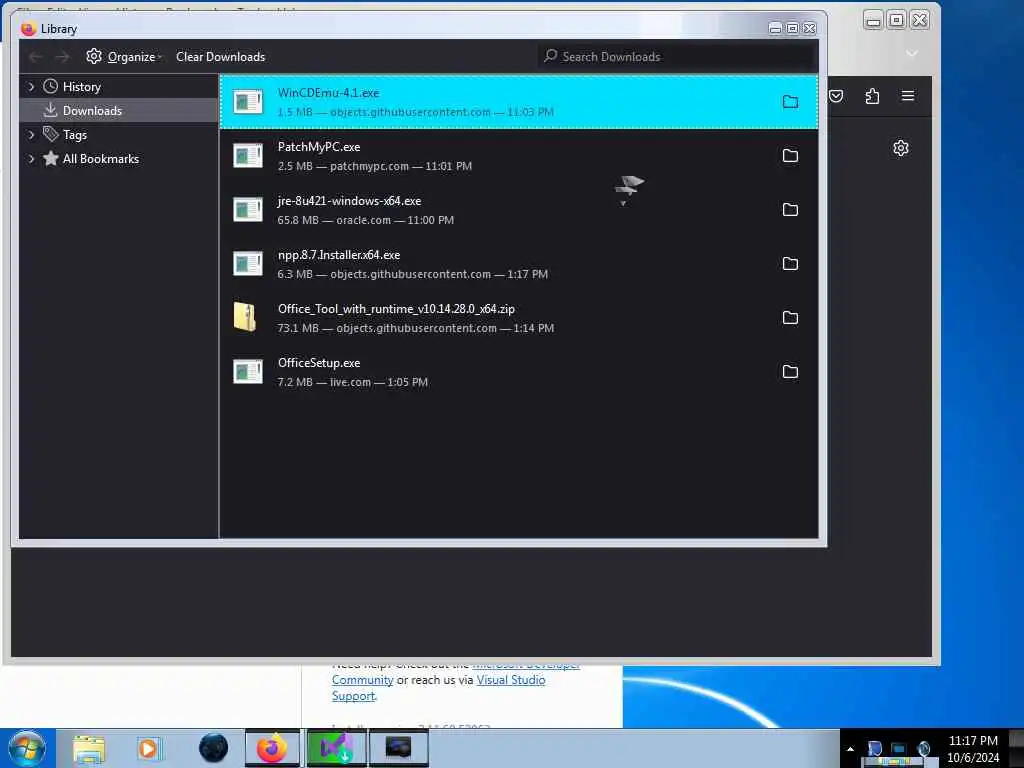Switch to Firefox on the taskbar
This screenshot has width=1024, height=768.
coord(272,748)
